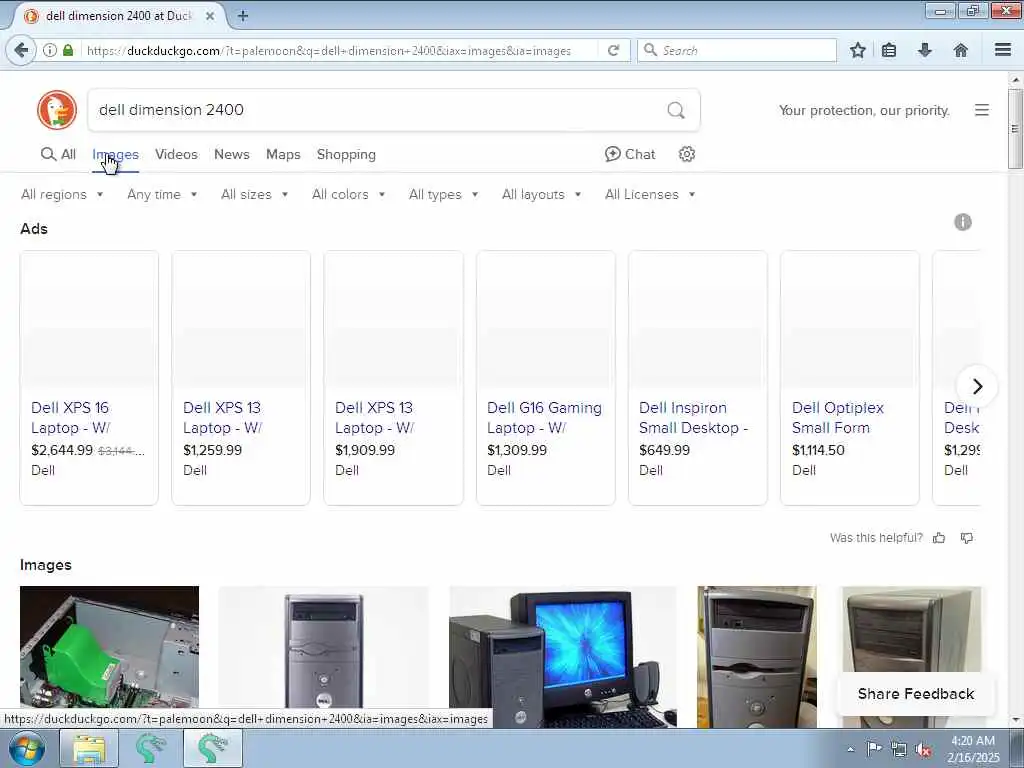This screenshot has height=768, width=1024.
Task: Open the network tray icon
Action: 899,749
